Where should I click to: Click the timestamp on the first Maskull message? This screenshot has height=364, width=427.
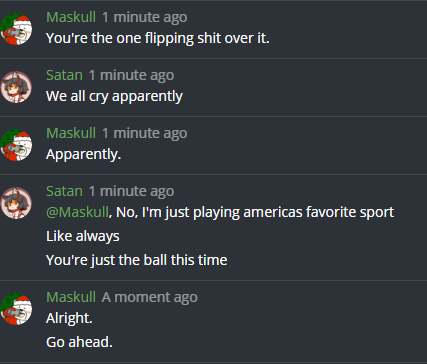pos(145,17)
